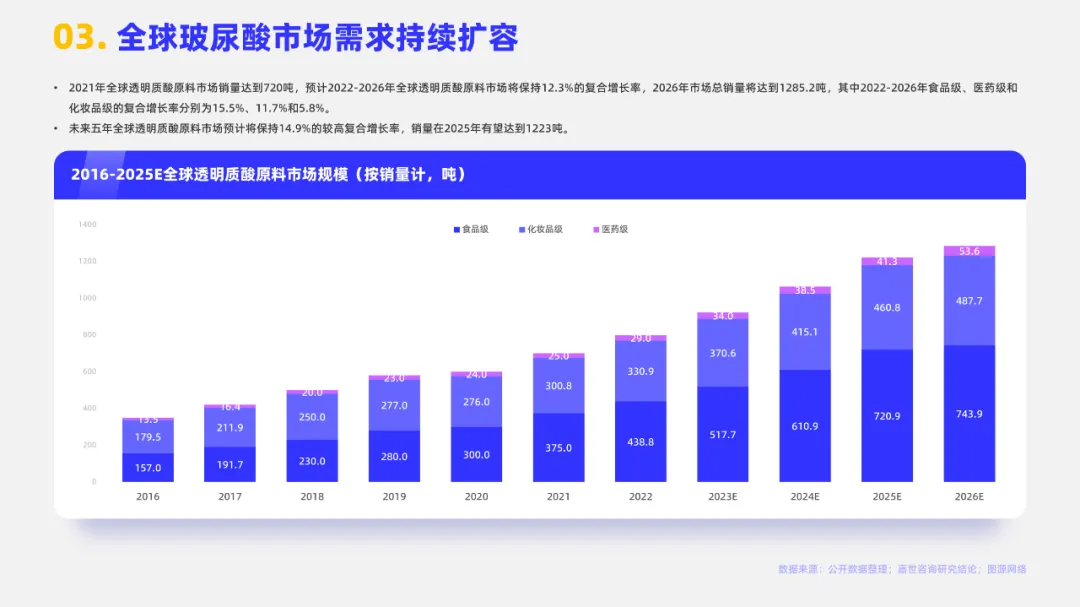Click the 数据来源 footer text
This screenshot has height=607, width=1080.
(x=902, y=569)
